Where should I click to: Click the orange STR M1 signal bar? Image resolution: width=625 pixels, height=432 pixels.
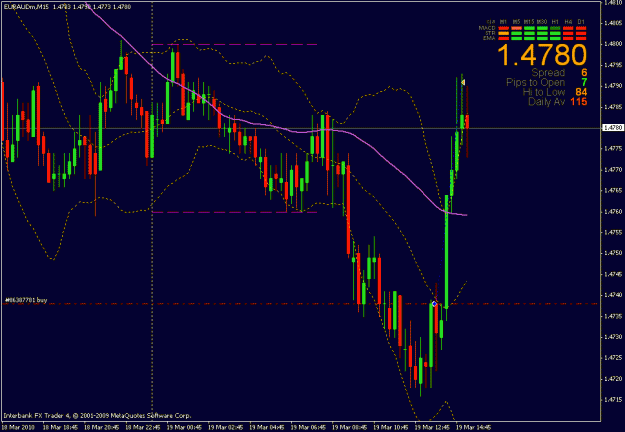point(503,33)
